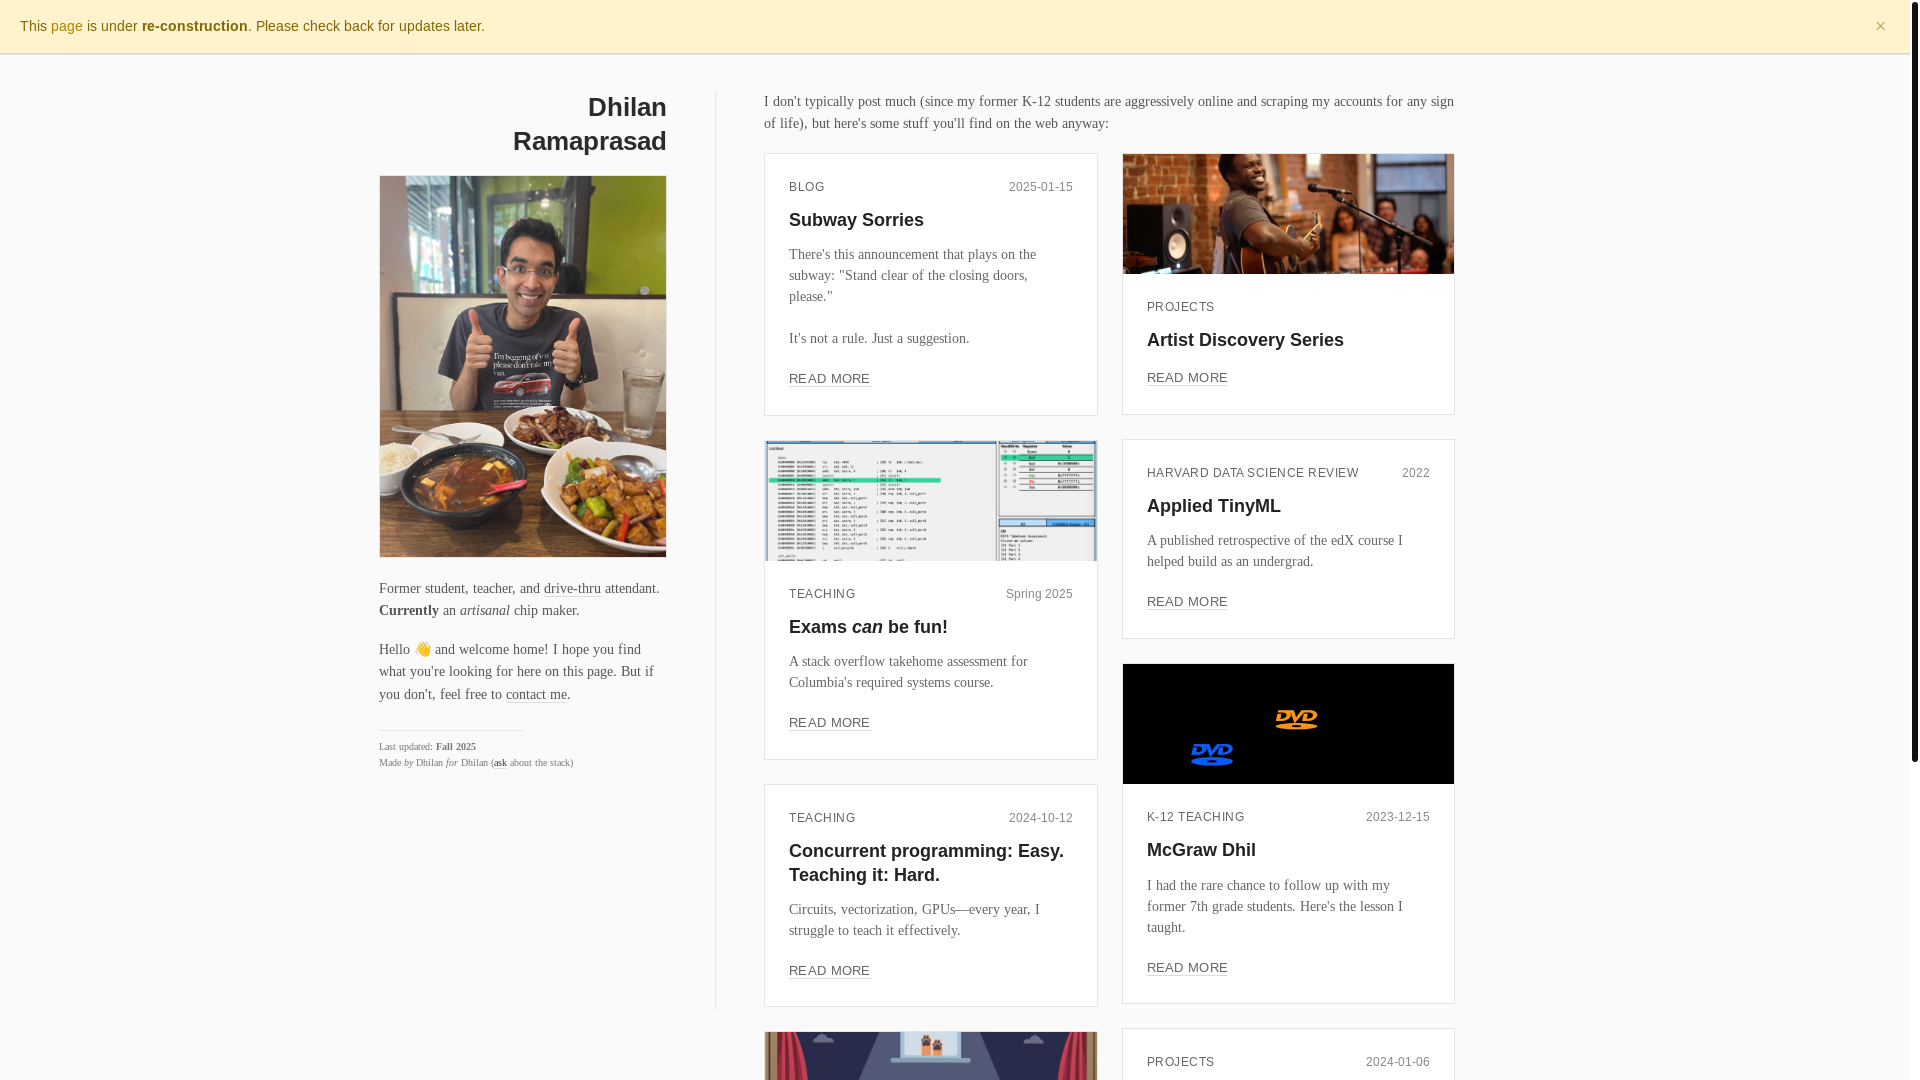Viewport: 1920px width, 1080px height.
Task: Click the '2024-10-12' date on Concurrent programming
Action: point(1040,818)
